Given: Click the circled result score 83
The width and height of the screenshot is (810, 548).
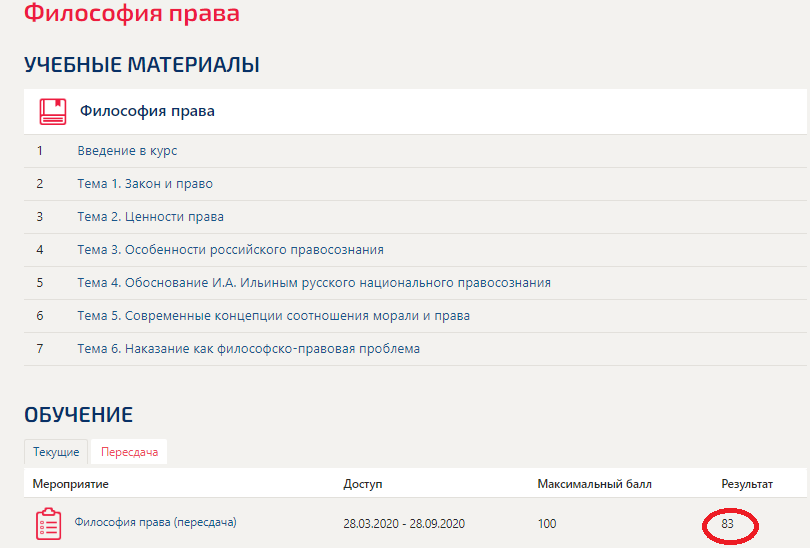Looking at the screenshot, I should coord(728,524).
